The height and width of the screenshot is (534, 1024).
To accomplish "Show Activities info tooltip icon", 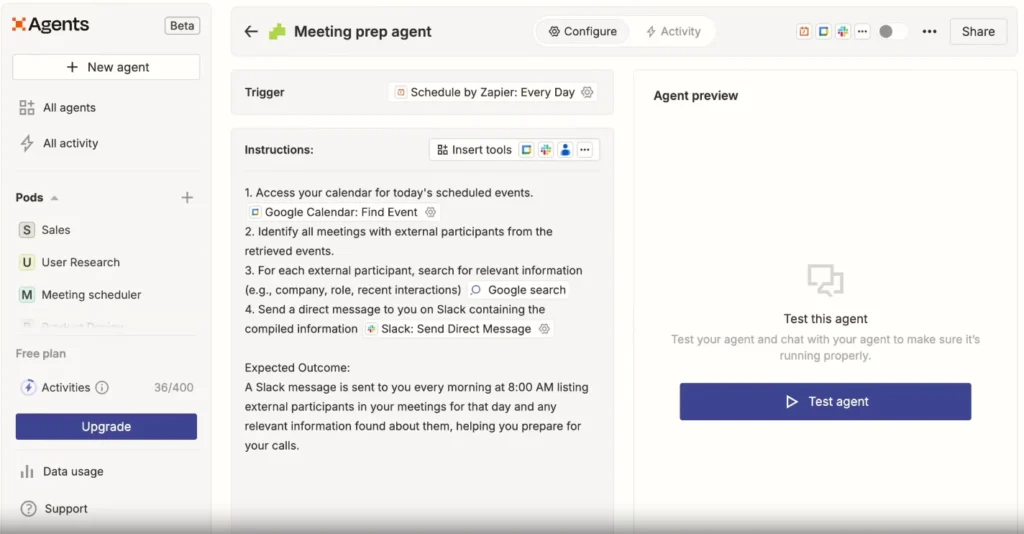I will tap(102, 387).
